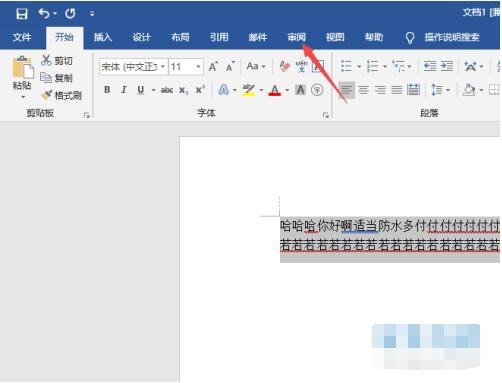Screen dimensions: 502x383
Task: Open the highlight color dropdown arrow
Action: click(261, 90)
